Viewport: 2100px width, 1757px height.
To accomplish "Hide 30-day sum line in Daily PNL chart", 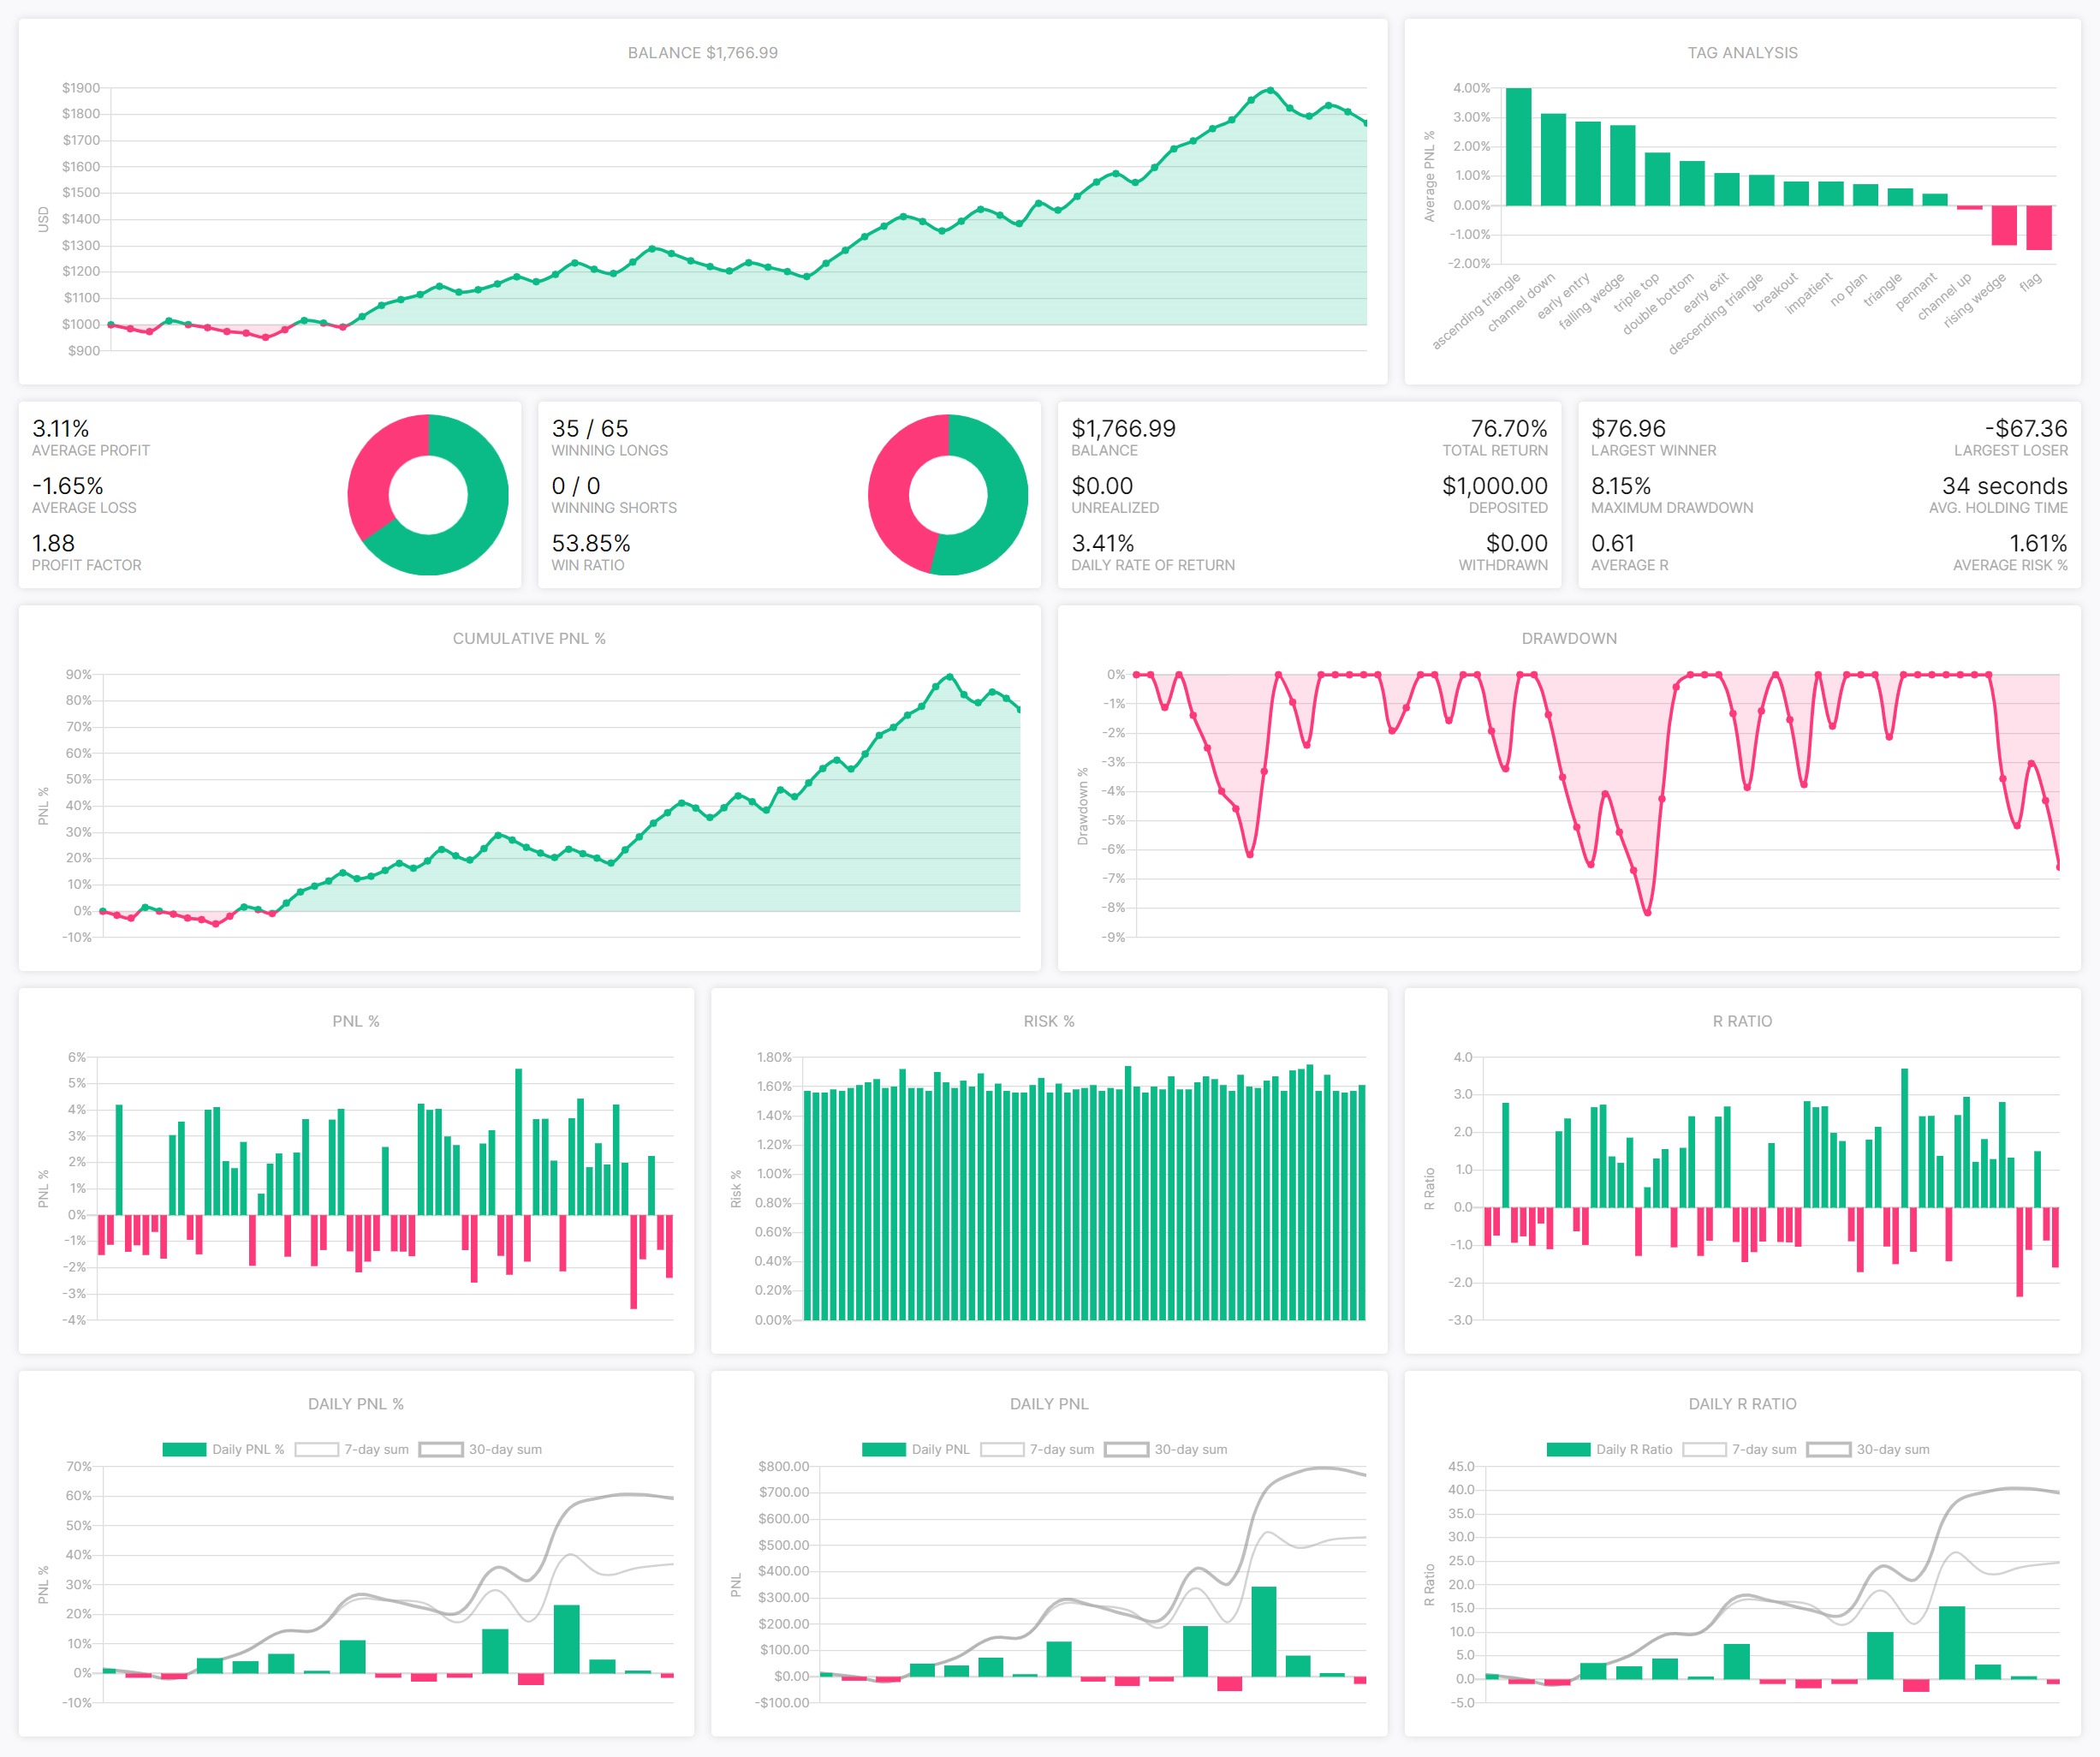I will coord(1166,1449).
